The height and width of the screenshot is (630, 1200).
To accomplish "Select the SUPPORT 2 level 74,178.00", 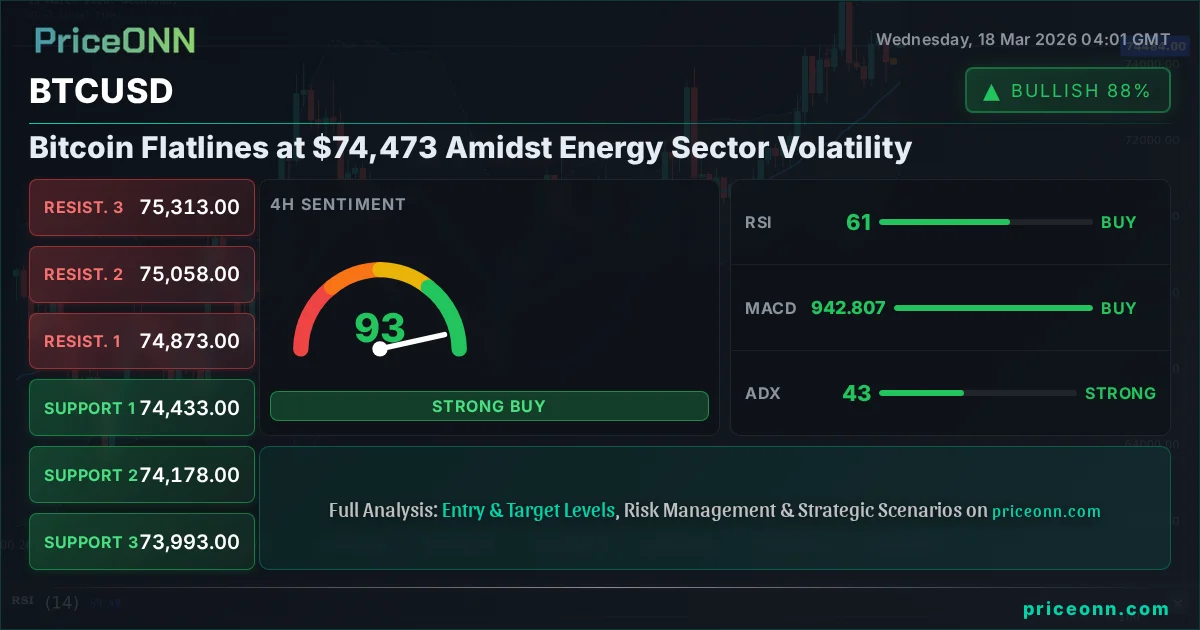I will tap(142, 475).
